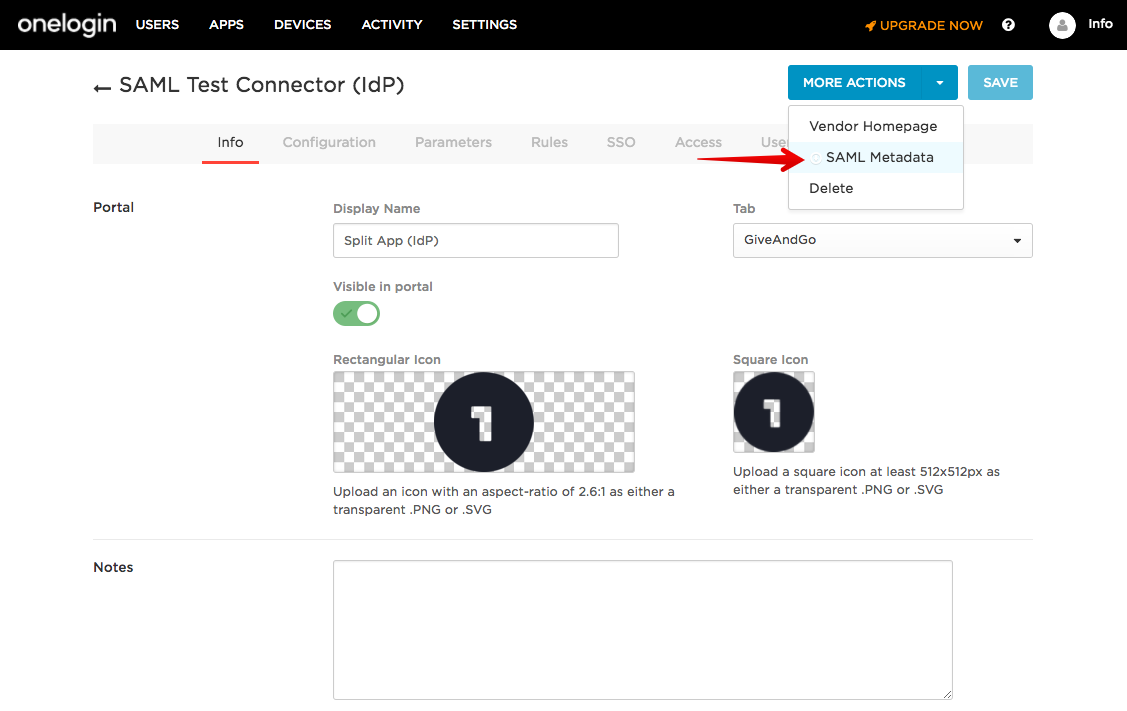The image size is (1127, 711).
Task: Click the square icon upload preview
Action: coord(773,412)
